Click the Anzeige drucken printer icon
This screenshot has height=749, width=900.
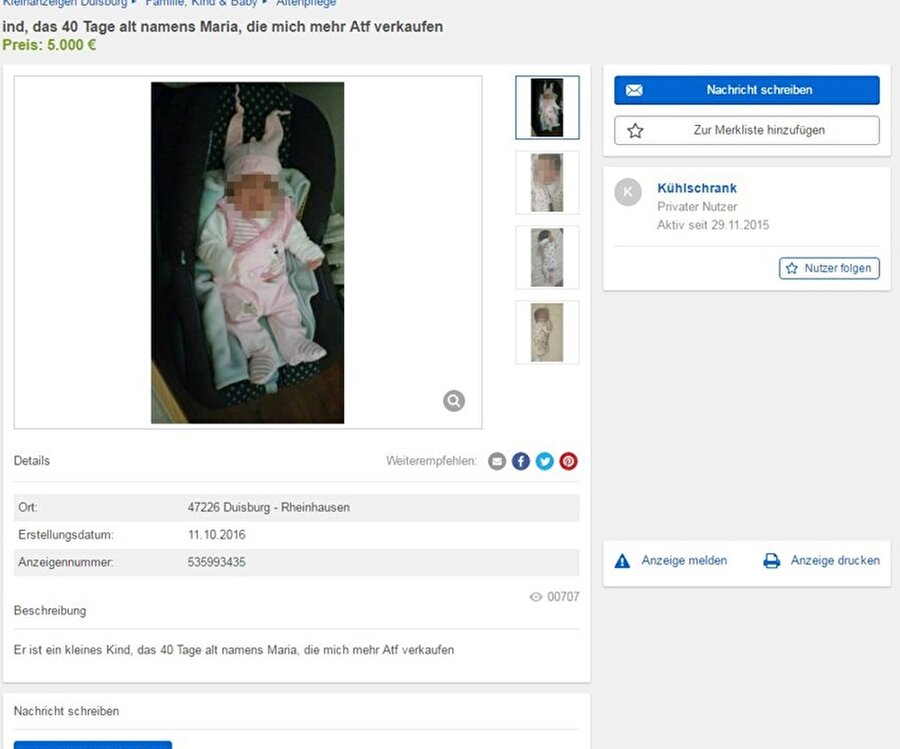[772, 561]
